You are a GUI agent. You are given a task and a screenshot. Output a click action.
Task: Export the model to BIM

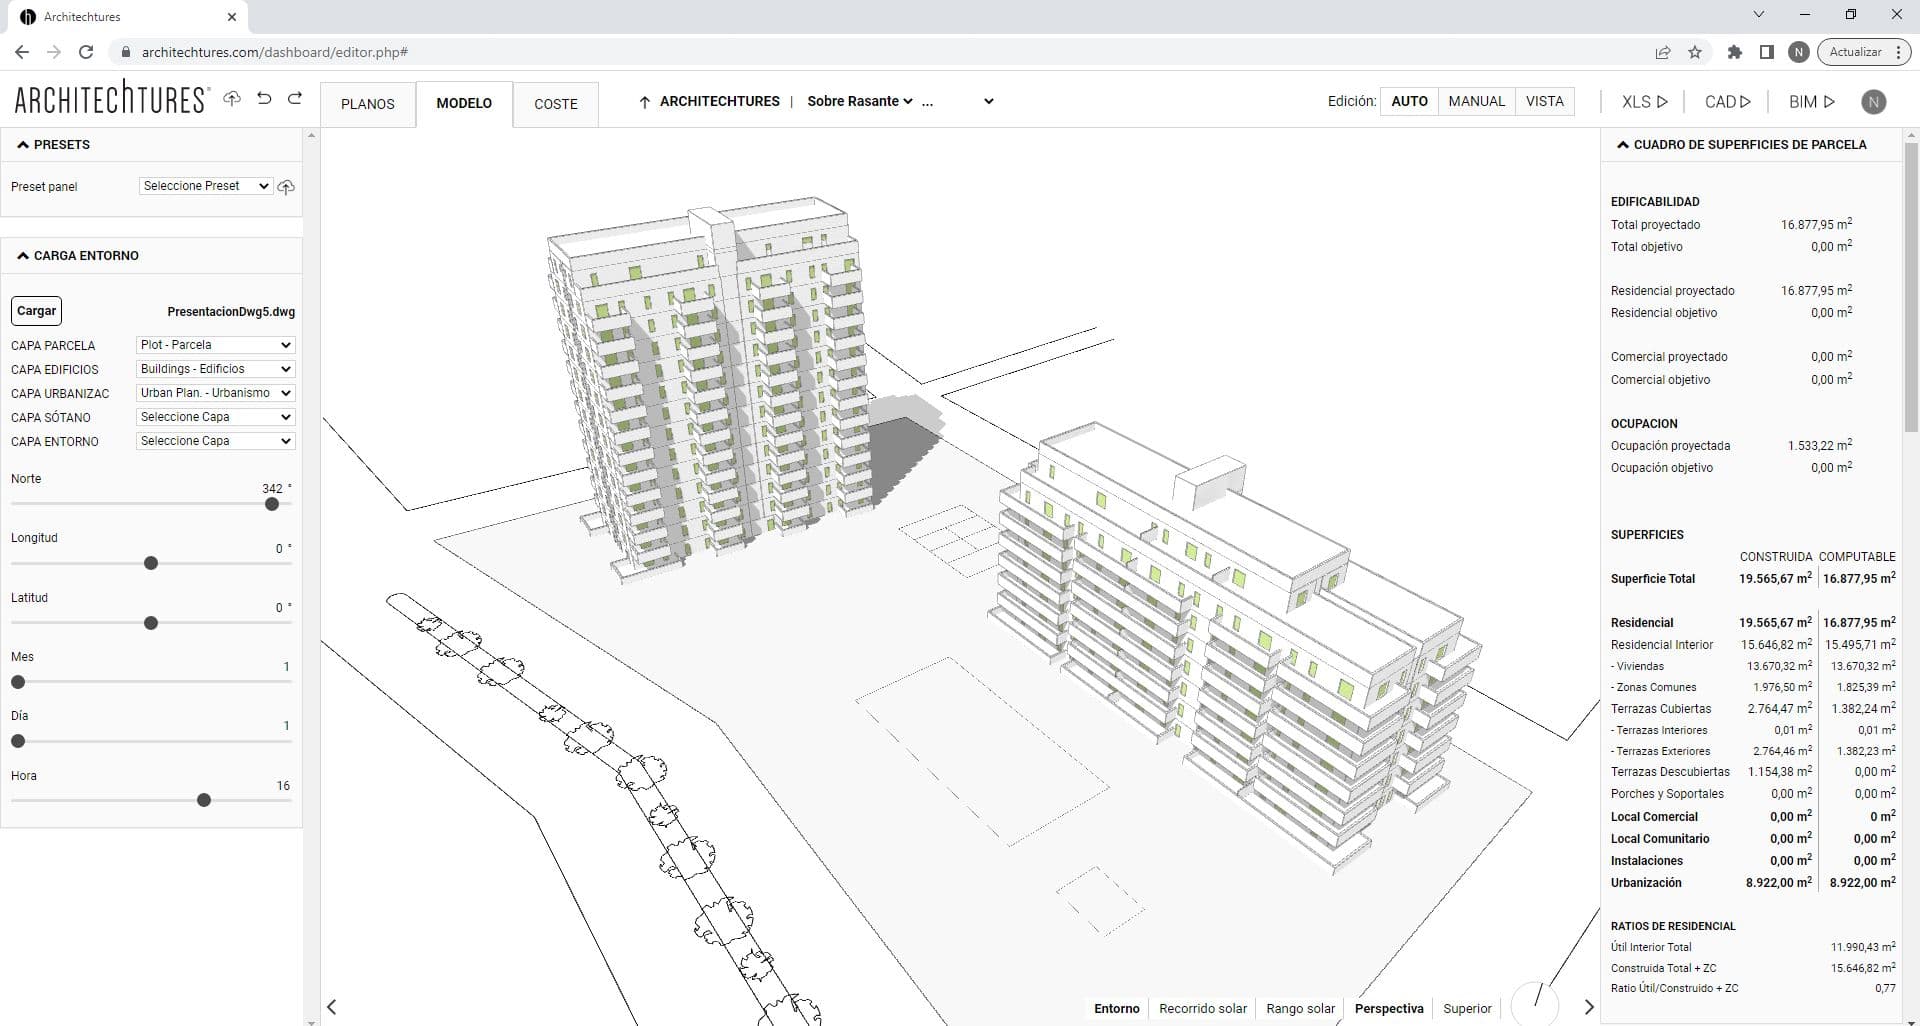(x=1810, y=101)
